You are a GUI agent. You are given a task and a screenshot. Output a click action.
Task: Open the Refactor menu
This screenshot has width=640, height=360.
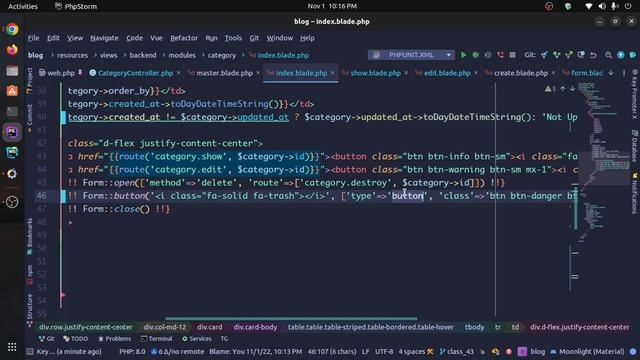pyautogui.click(x=184, y=38)
